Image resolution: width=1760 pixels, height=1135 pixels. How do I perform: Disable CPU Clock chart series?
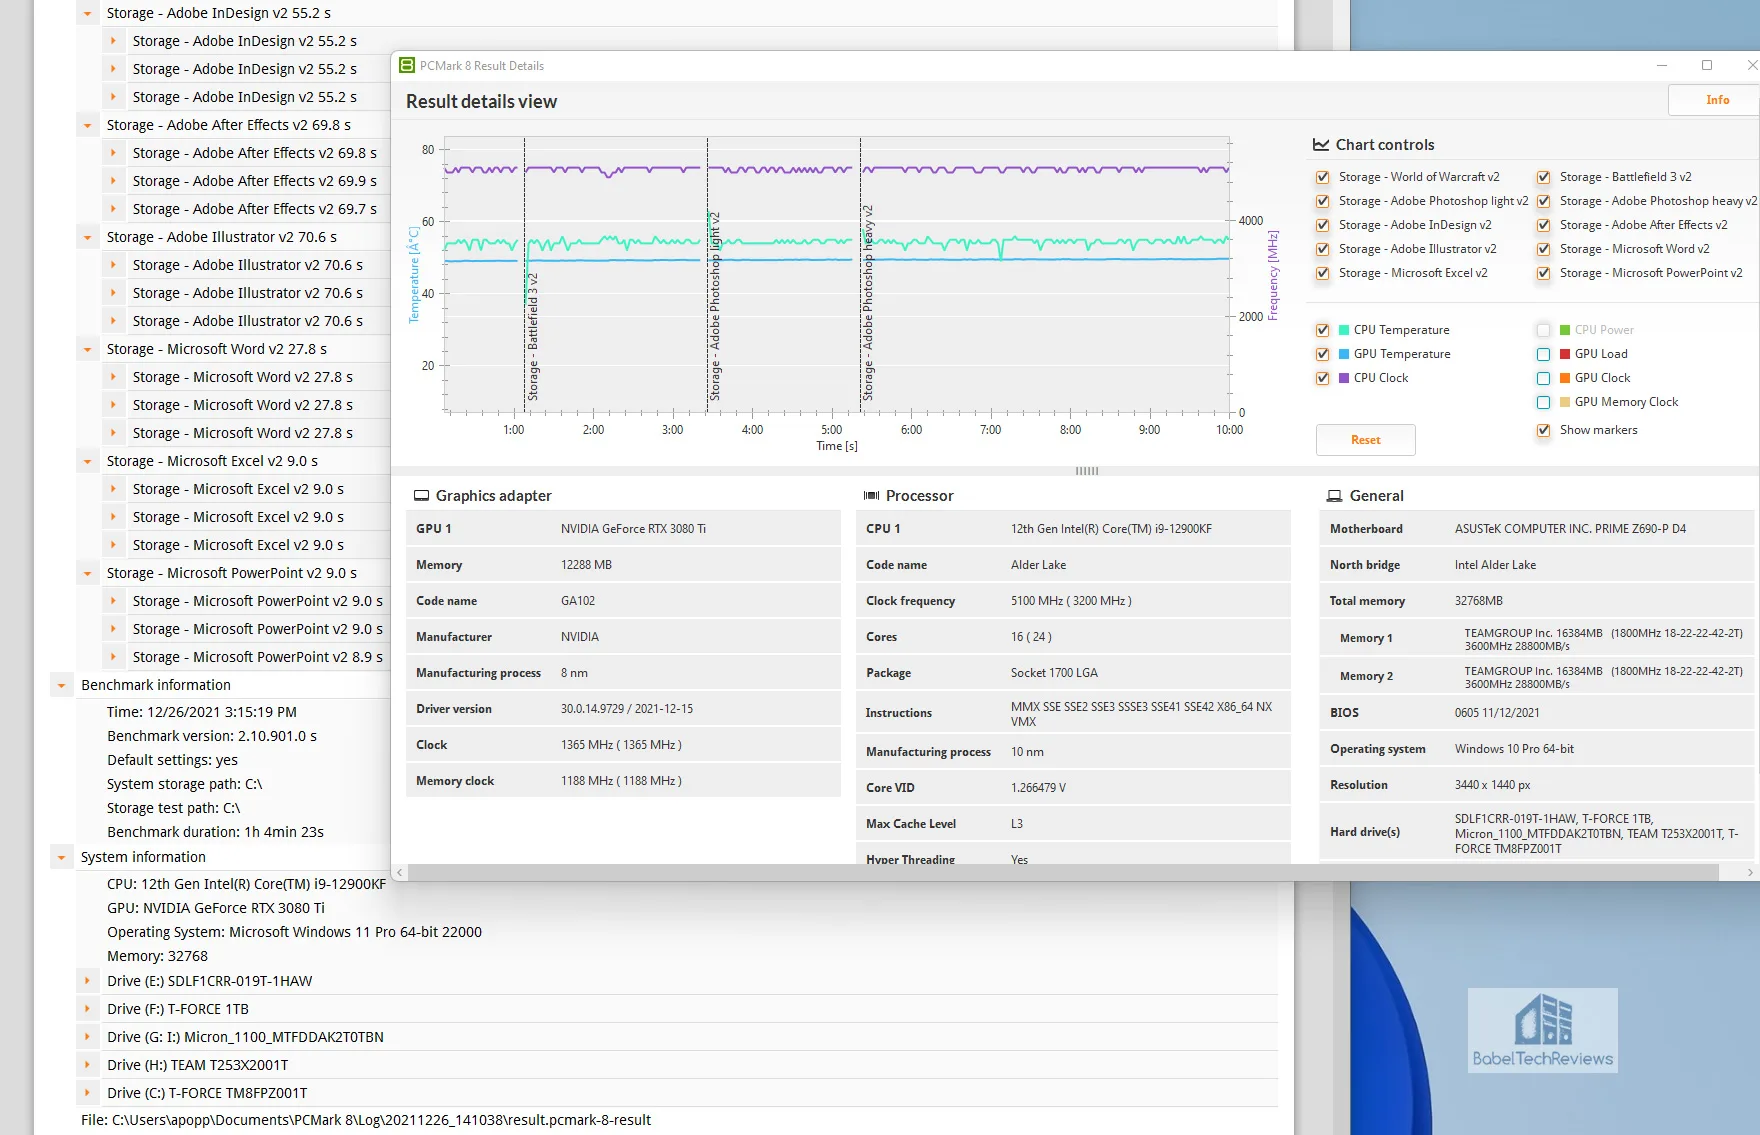click(x=1322, y=378)
